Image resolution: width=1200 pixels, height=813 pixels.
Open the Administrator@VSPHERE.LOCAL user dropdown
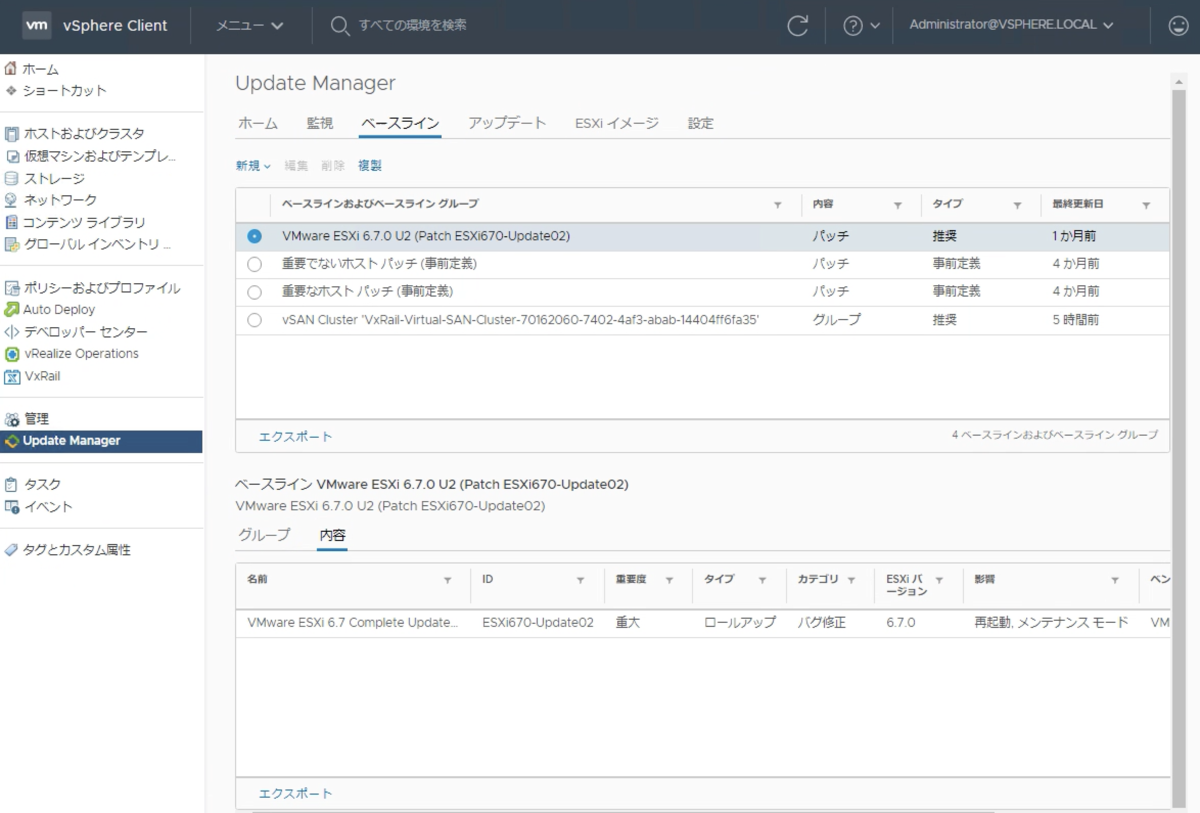pos(1011,26)
